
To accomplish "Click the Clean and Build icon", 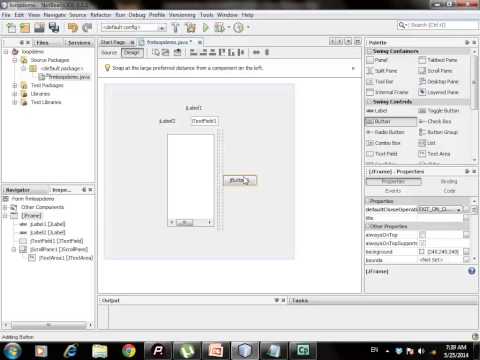I will click(190, 28).
